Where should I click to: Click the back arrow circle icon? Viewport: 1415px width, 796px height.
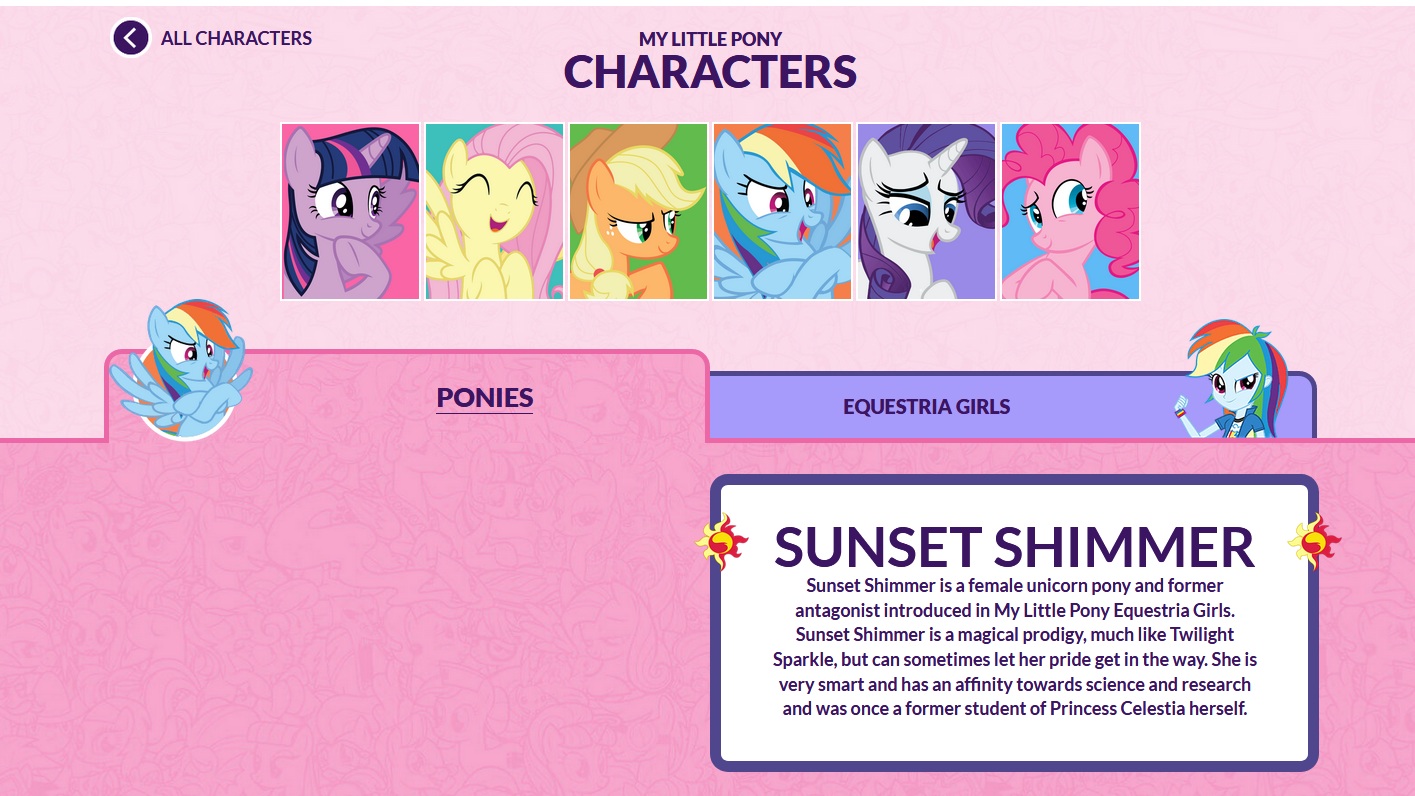[131, 38]
